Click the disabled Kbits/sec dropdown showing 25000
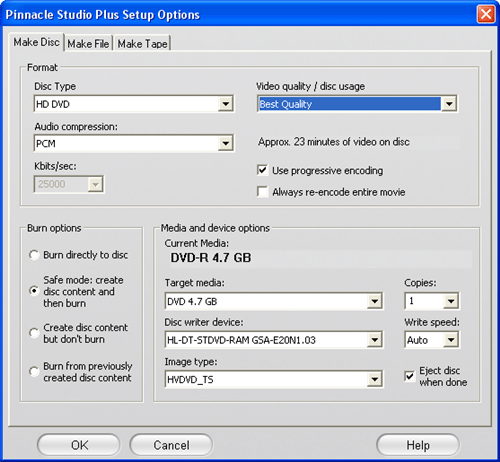Image resolution: width=500 pixels, height=462 pixels. (69, 184)
